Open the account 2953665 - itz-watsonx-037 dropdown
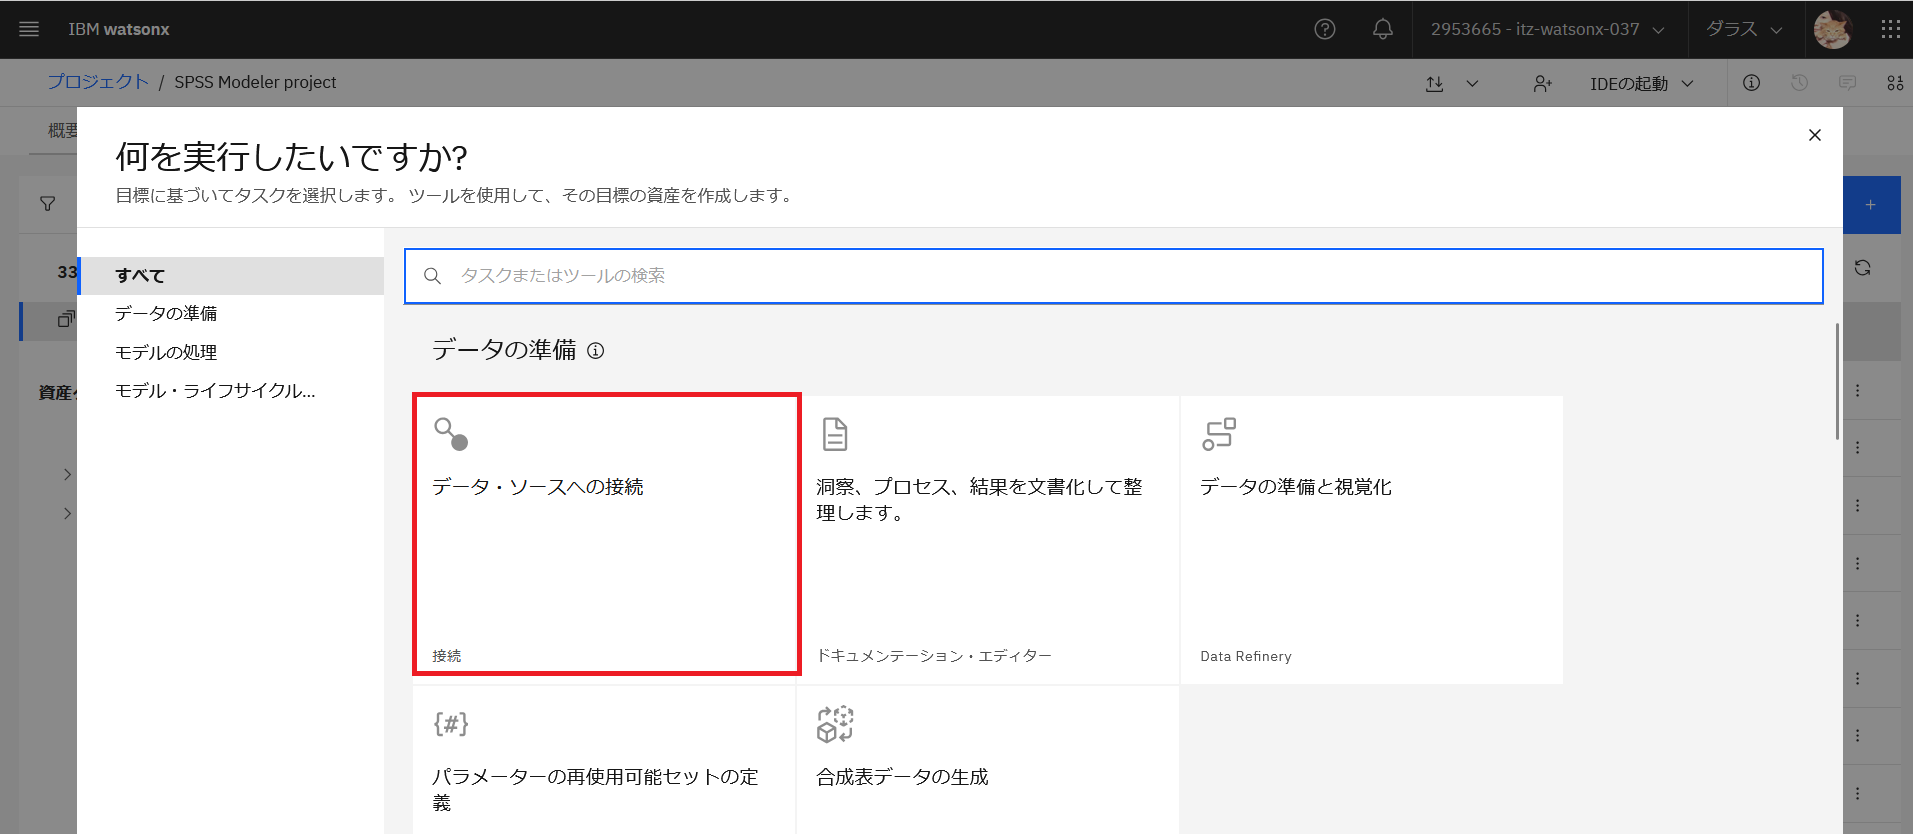This screenshot has height=834, width=1913. point(1547,29)
